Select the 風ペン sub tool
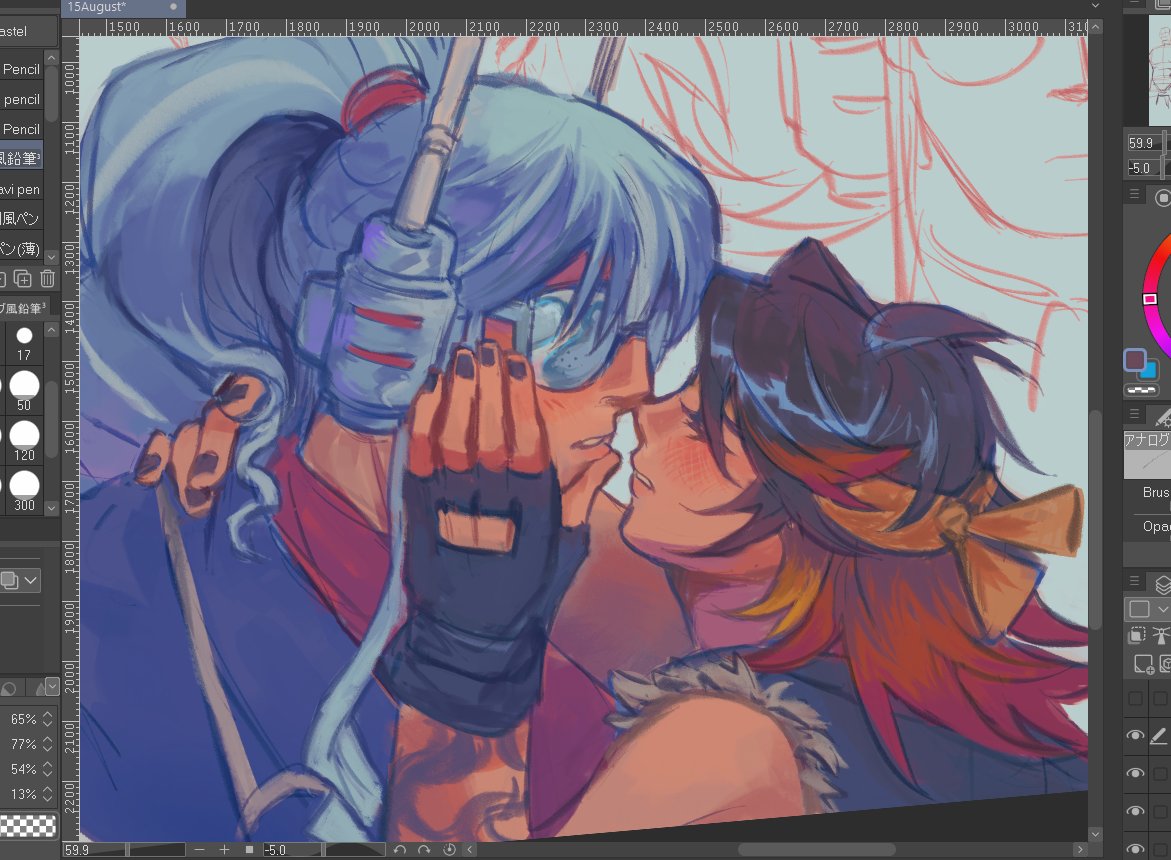This screenshot has width=1171, height=860. click(x=21, y=219)
